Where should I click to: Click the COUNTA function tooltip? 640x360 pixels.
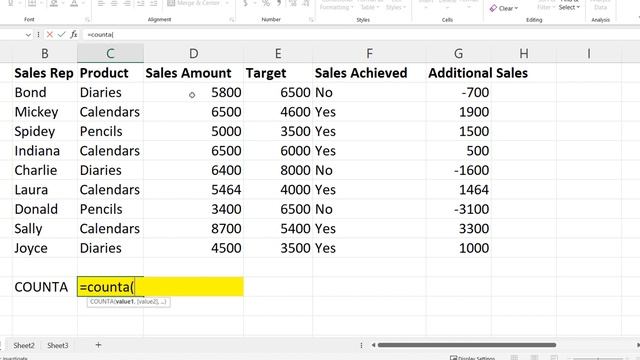coord(128,302)
